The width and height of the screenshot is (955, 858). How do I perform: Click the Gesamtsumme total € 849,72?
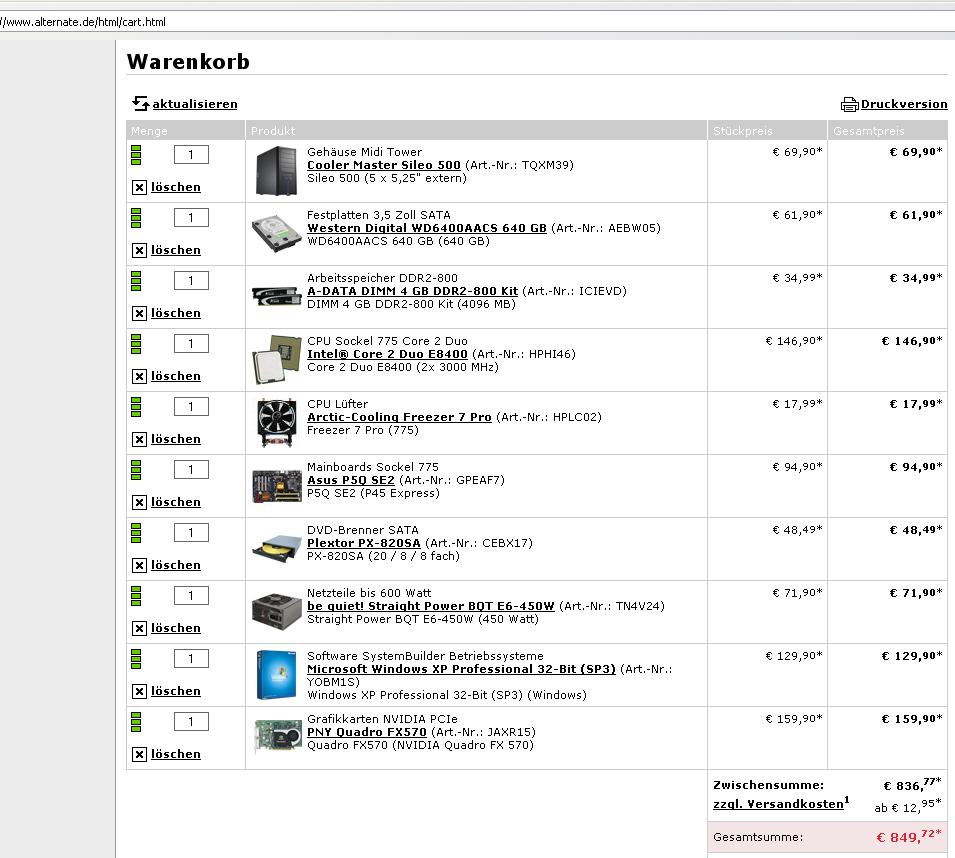pos(909,837)
